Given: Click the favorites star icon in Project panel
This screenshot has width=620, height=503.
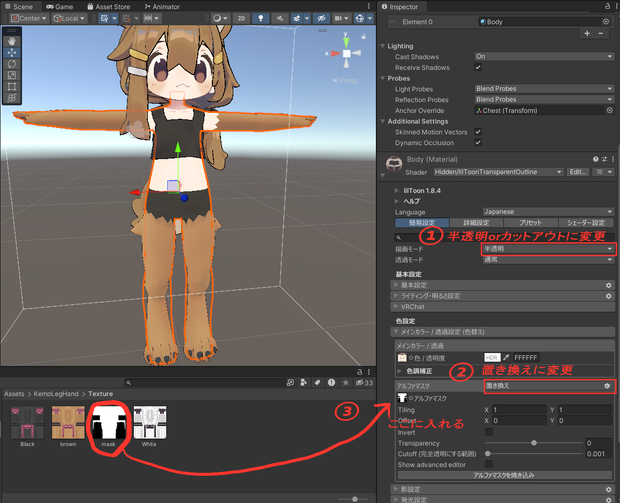Looking at the screenshot, I should pos(346,382).
